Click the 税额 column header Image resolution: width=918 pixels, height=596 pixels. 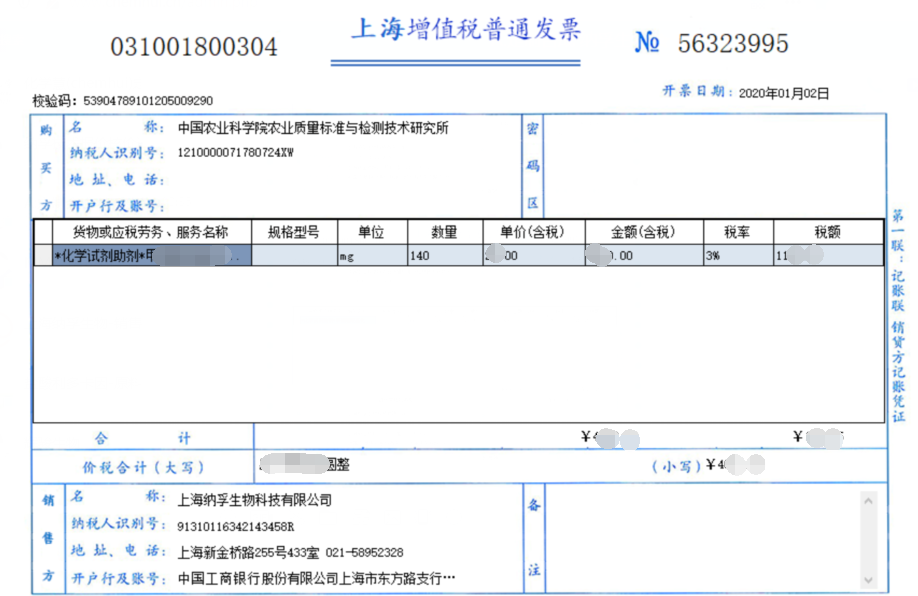click(828, 232)
